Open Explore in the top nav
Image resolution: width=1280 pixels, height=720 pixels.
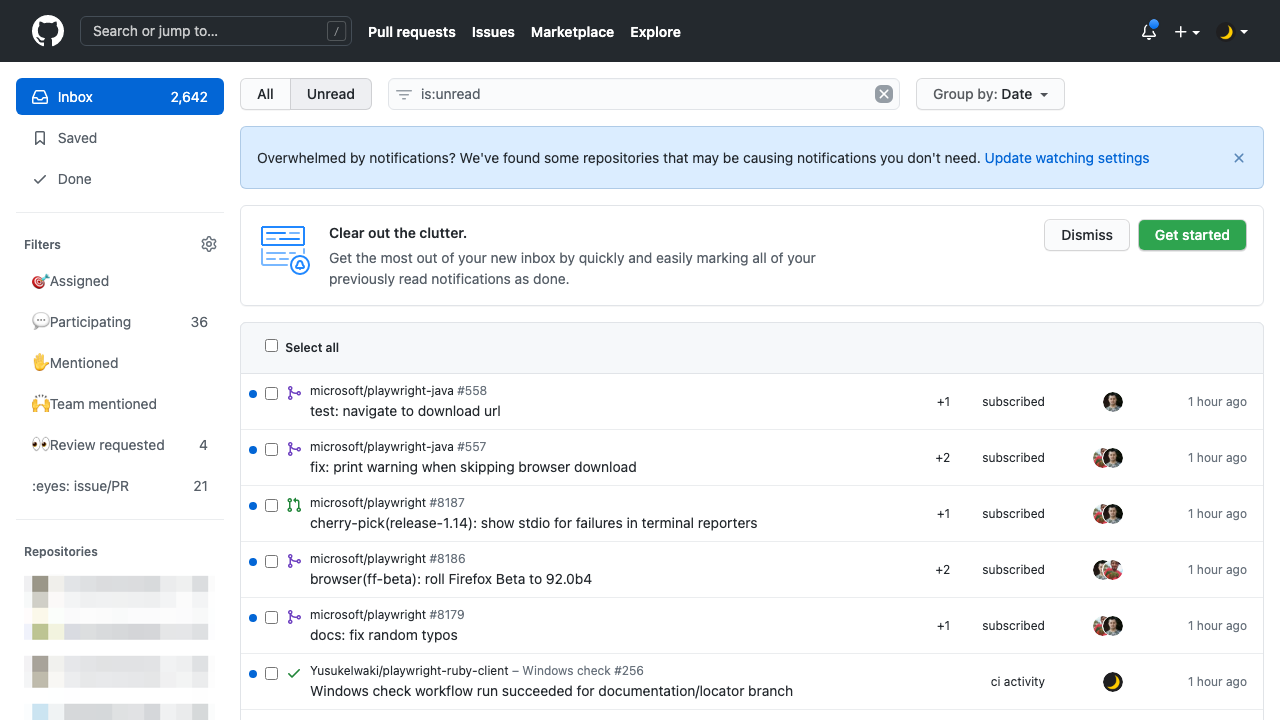(x=655, y=32)
